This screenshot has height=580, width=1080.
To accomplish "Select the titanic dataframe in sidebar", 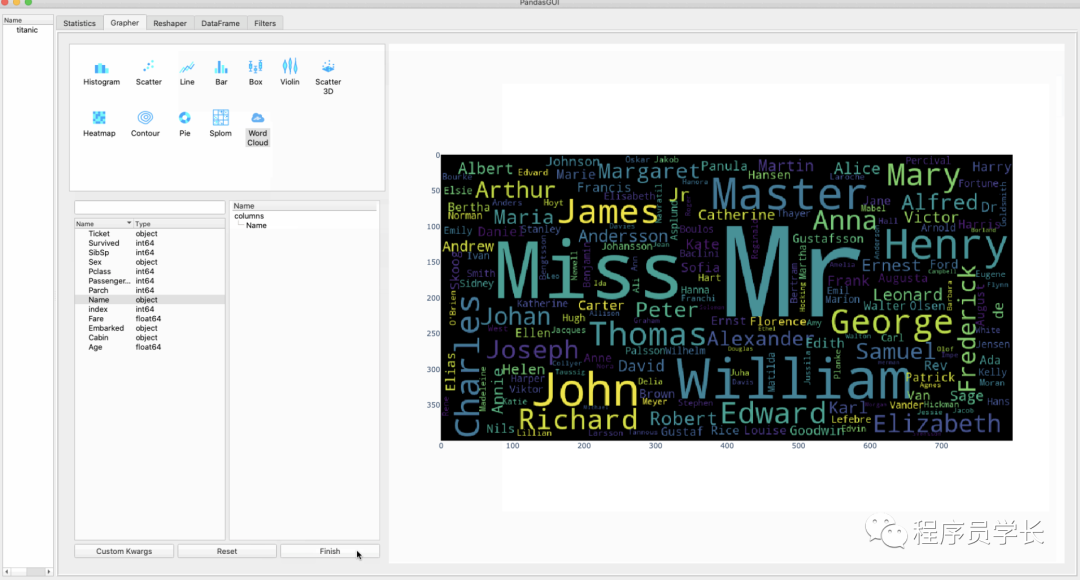I will pos(28,30).
